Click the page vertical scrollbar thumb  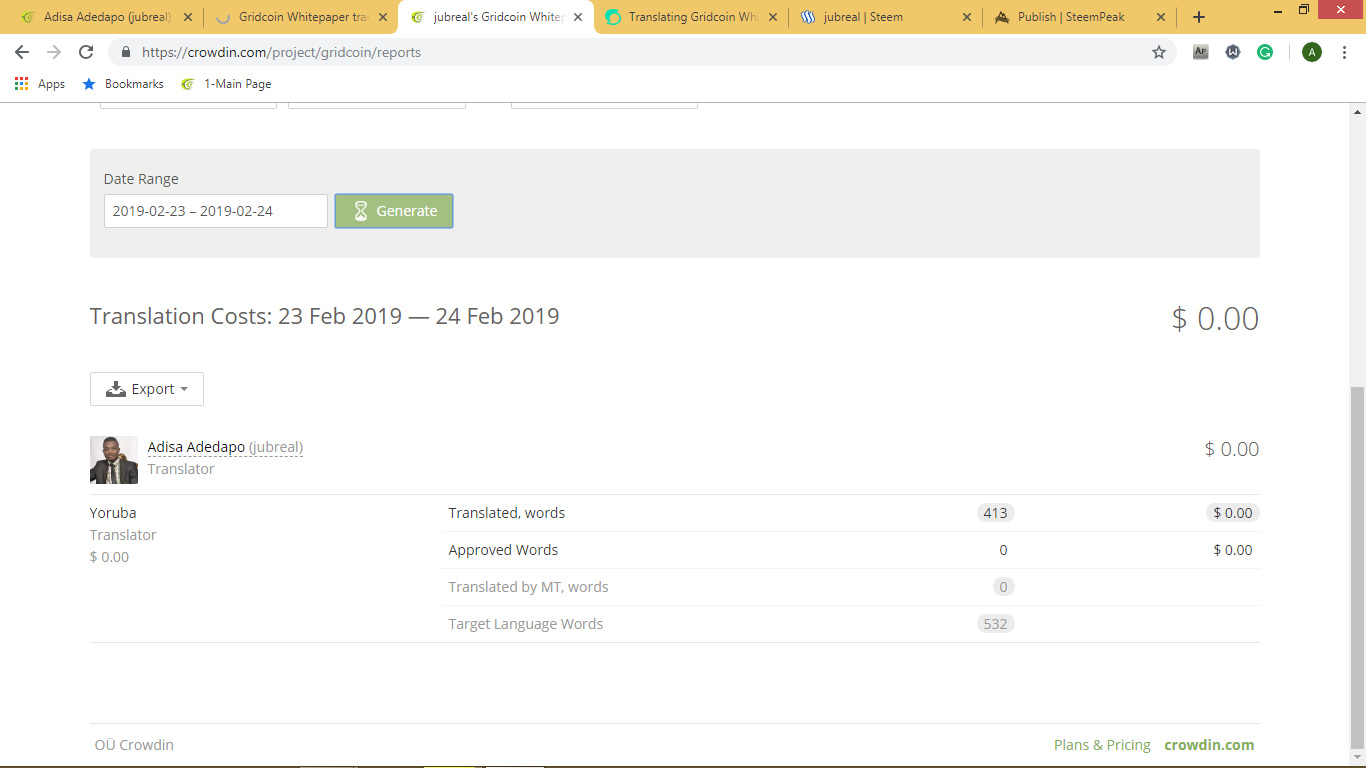(x=1357, y=567)
